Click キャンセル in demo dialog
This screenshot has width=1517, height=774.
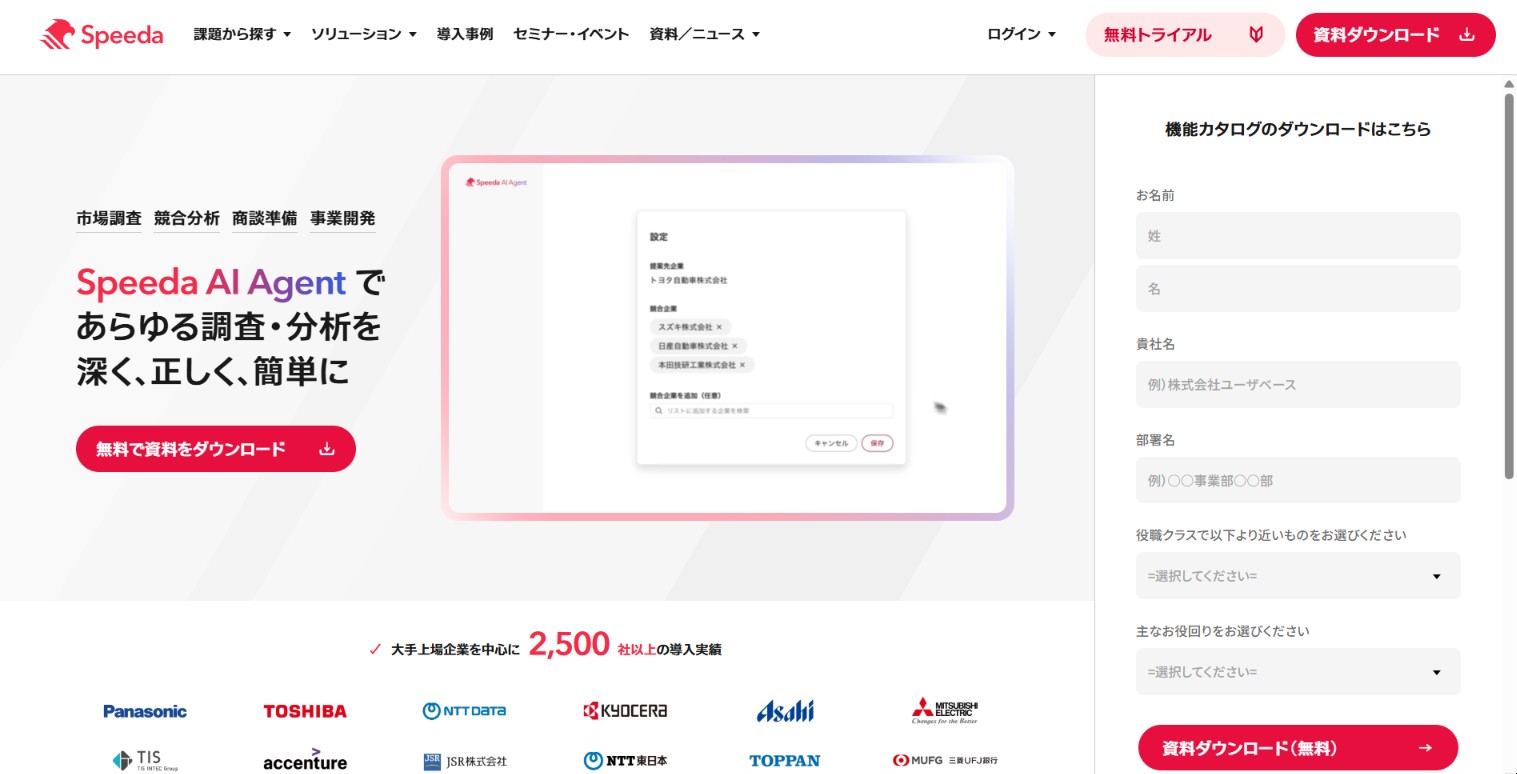click(831, 443)
